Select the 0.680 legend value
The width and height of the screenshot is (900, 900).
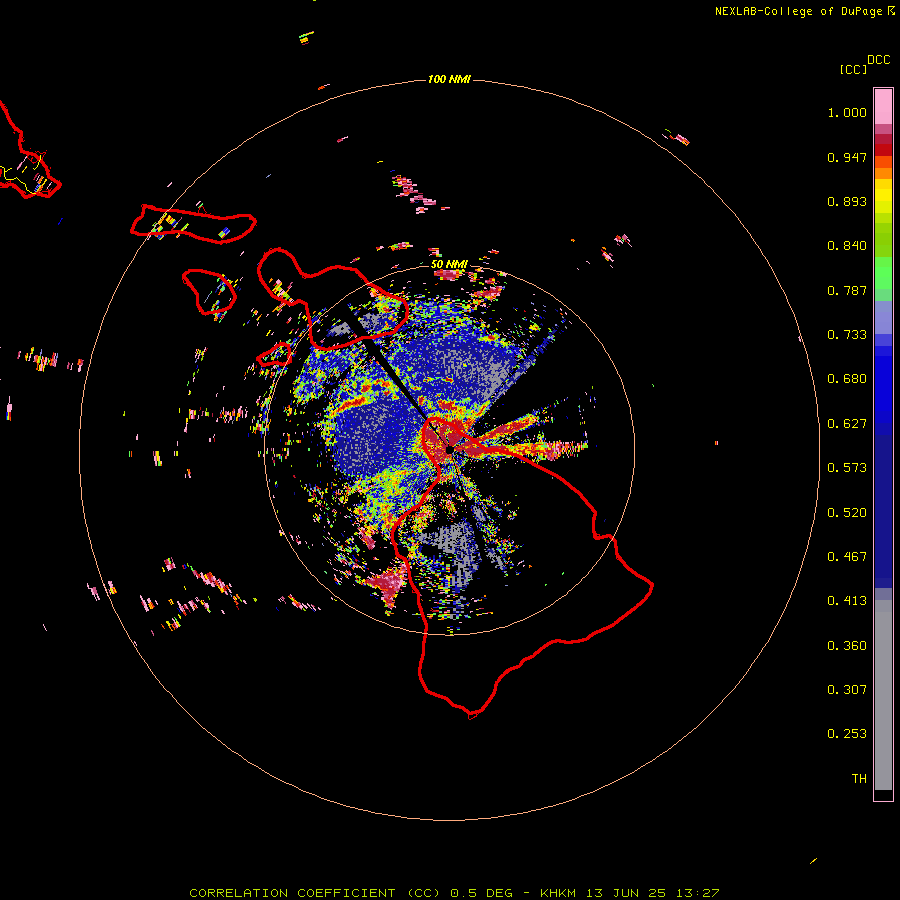(x=847, y=379)
